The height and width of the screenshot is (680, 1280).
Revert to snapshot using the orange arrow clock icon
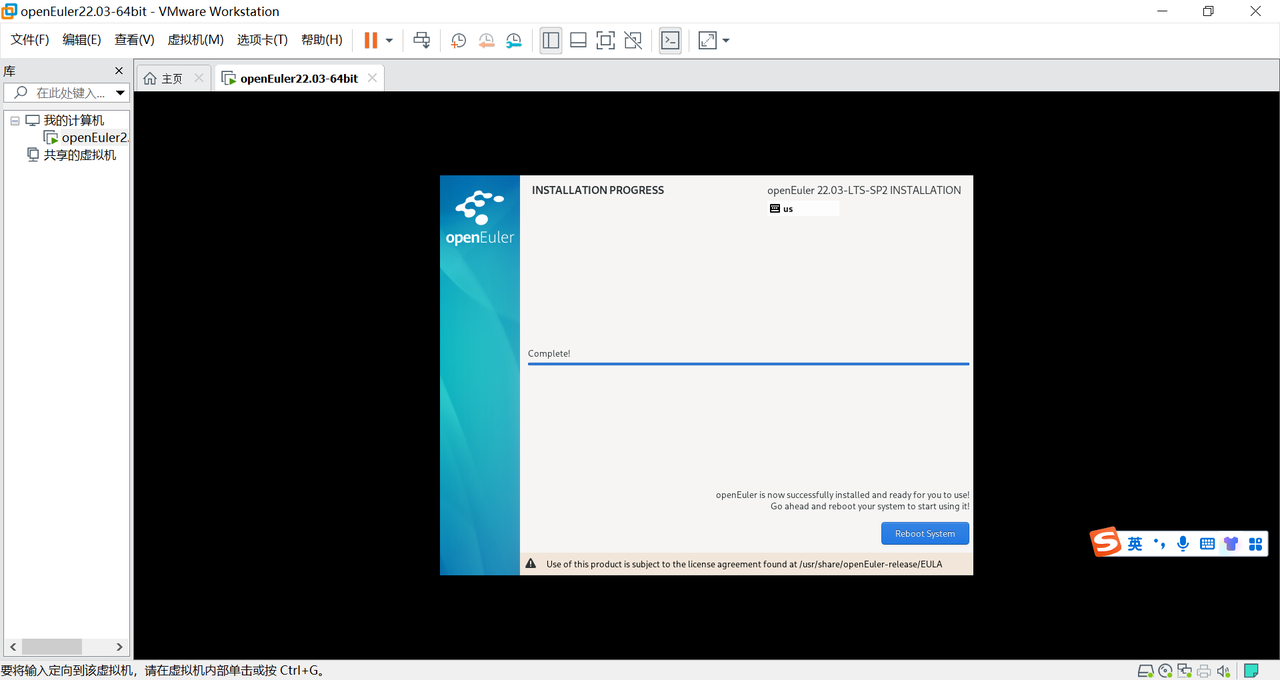(x=486, y=40)
